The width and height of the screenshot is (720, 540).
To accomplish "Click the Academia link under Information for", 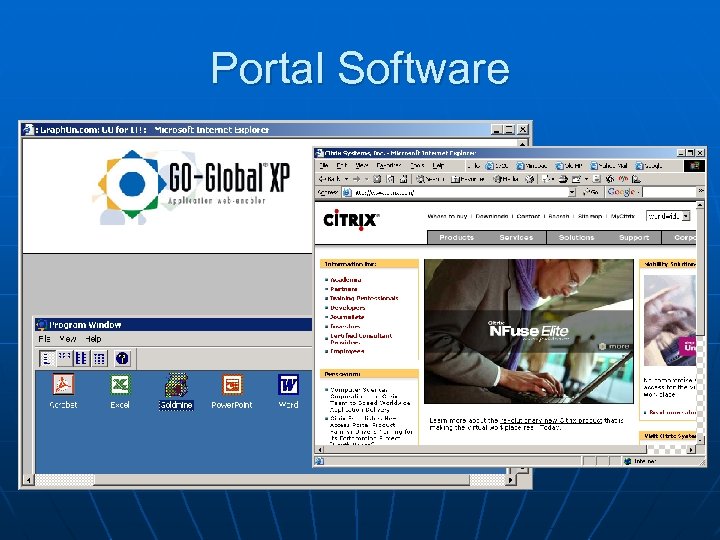I will (x=346, y=280).
